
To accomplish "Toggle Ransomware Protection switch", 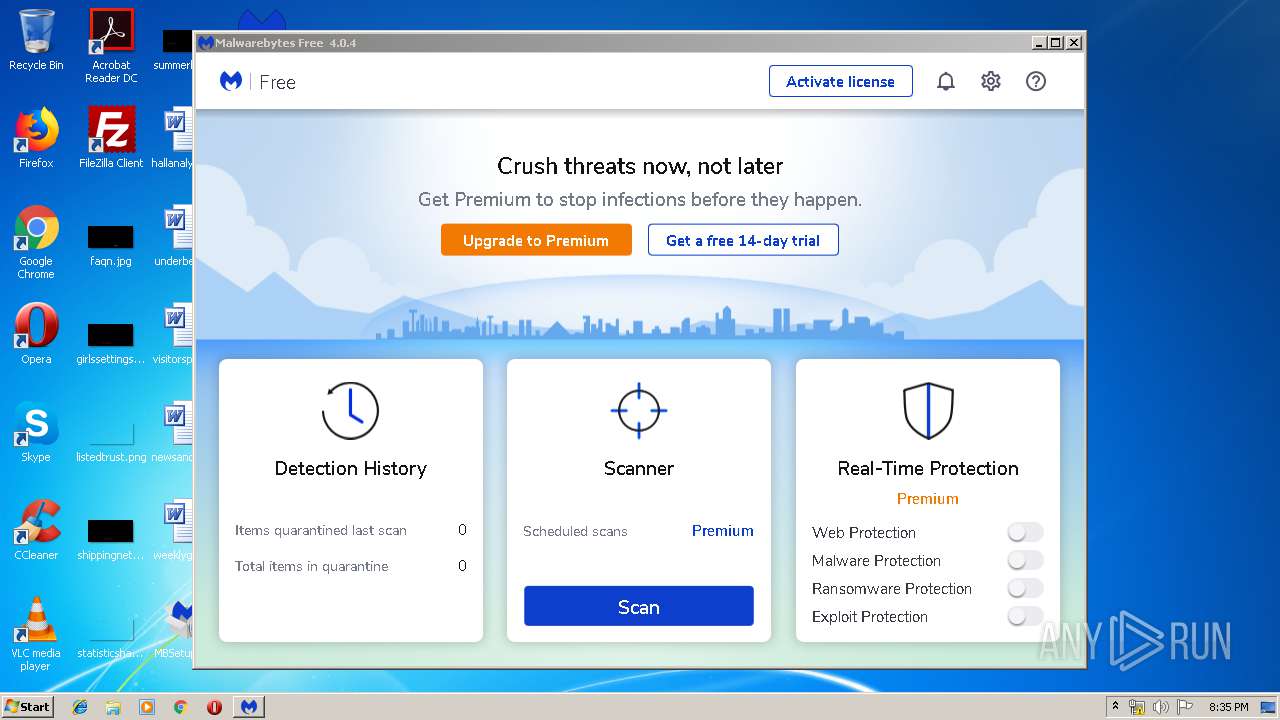I will [x=1025, y=588].
